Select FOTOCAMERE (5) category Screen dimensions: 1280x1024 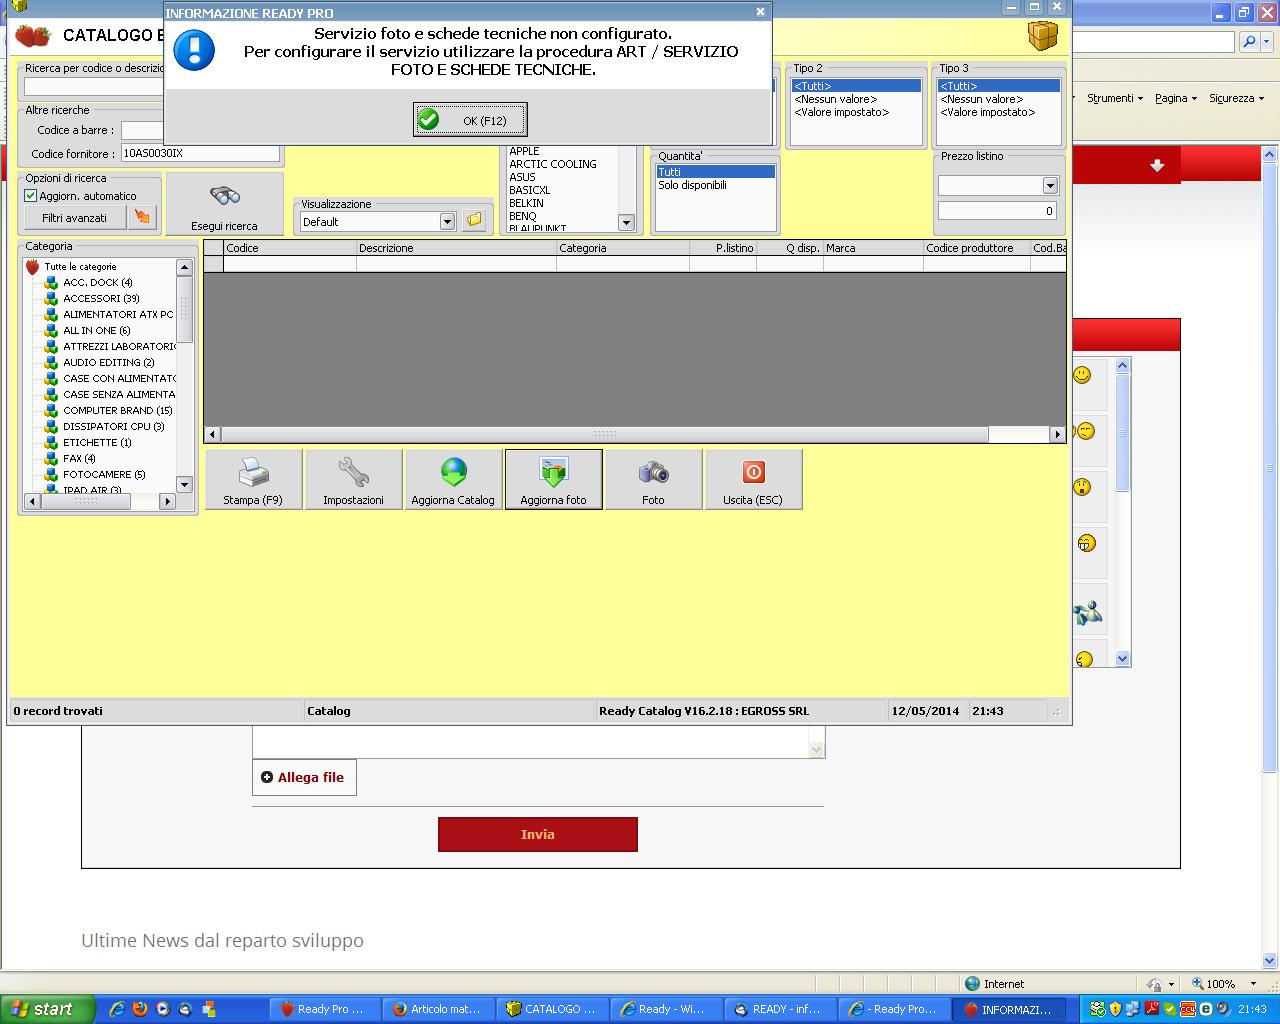click(x=104, y=474)
